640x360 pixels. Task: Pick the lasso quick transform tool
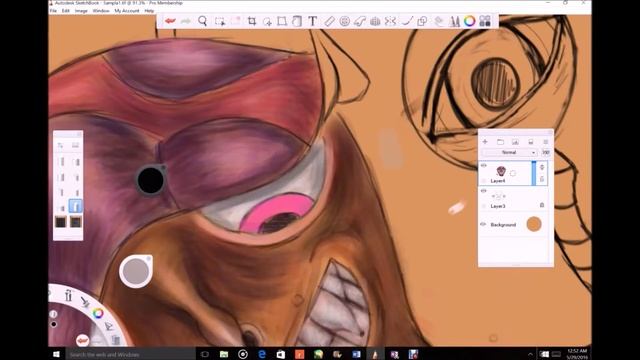pos(267,21)
